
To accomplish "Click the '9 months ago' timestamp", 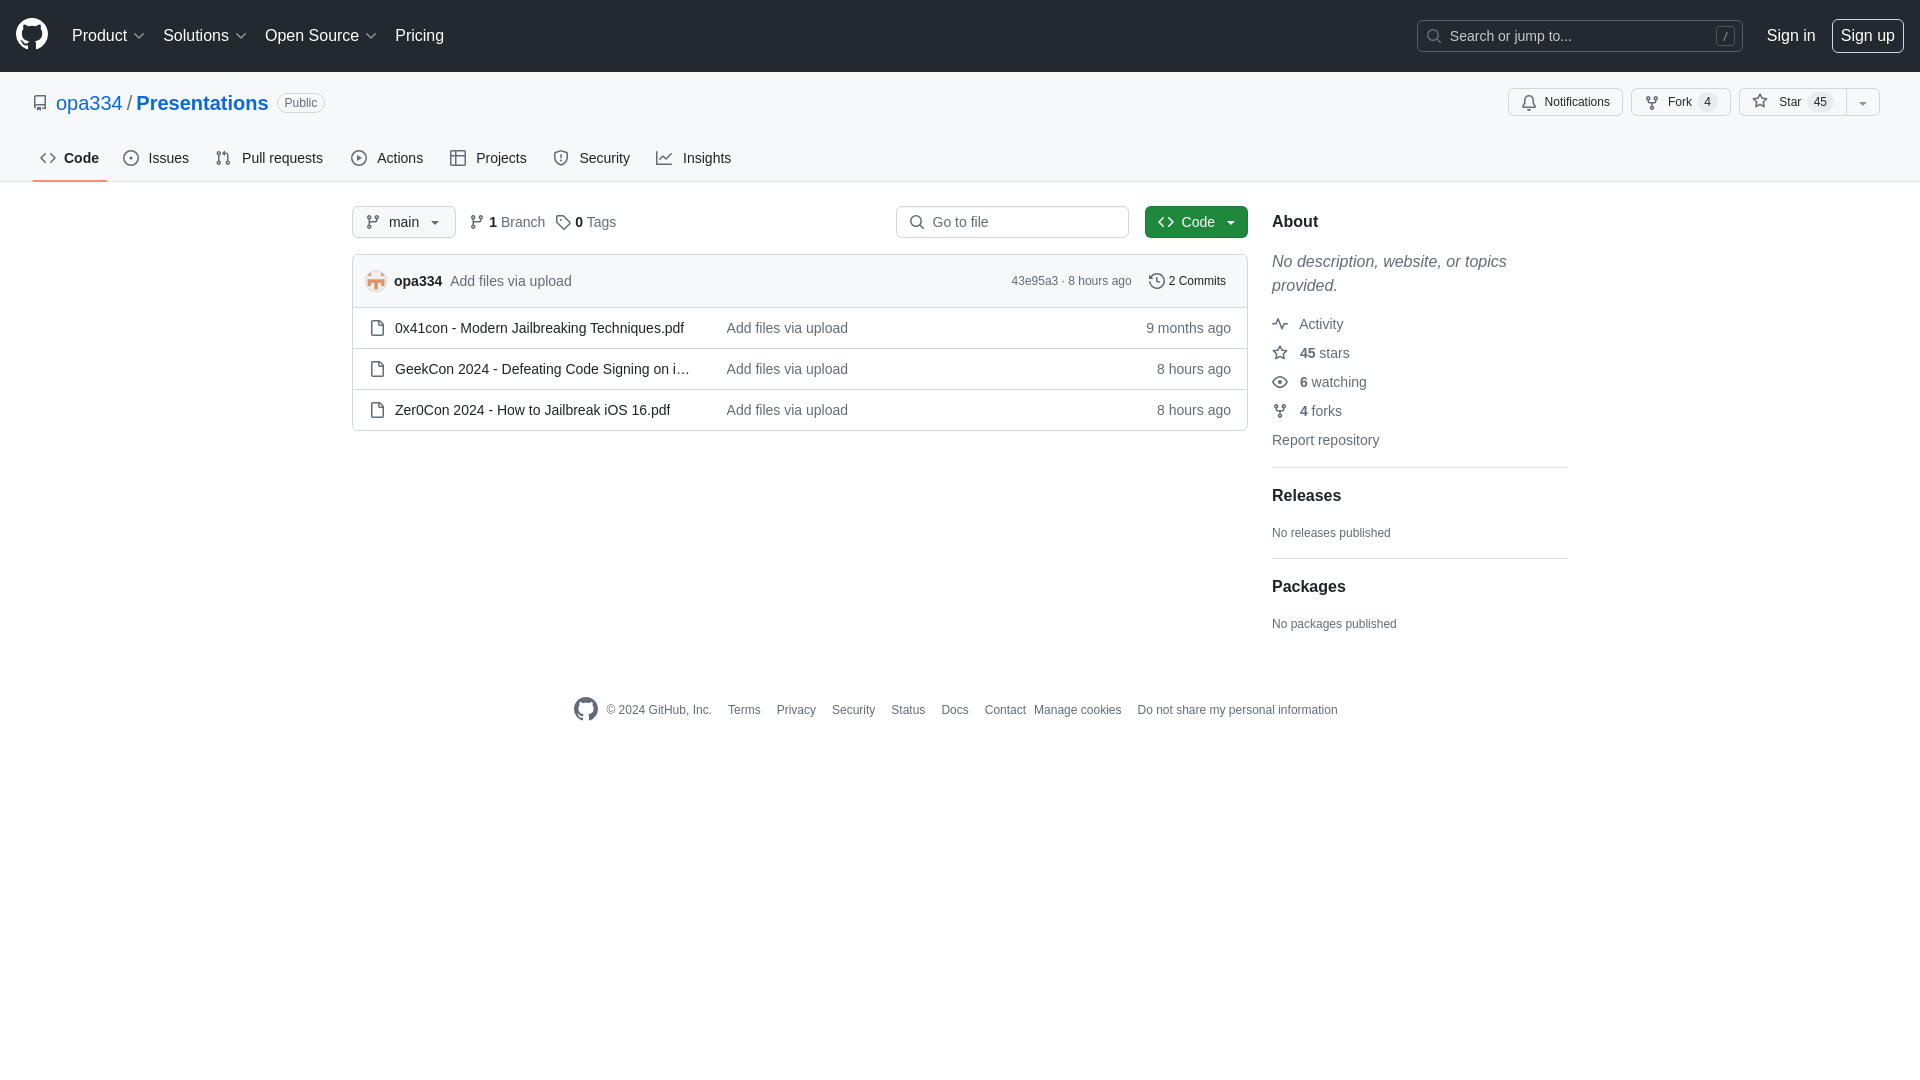I will [1188, 328].
